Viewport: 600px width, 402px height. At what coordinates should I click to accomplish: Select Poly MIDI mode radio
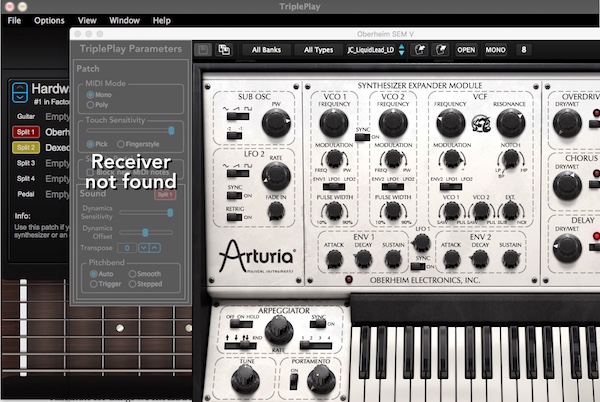click(x=90, y=105)
